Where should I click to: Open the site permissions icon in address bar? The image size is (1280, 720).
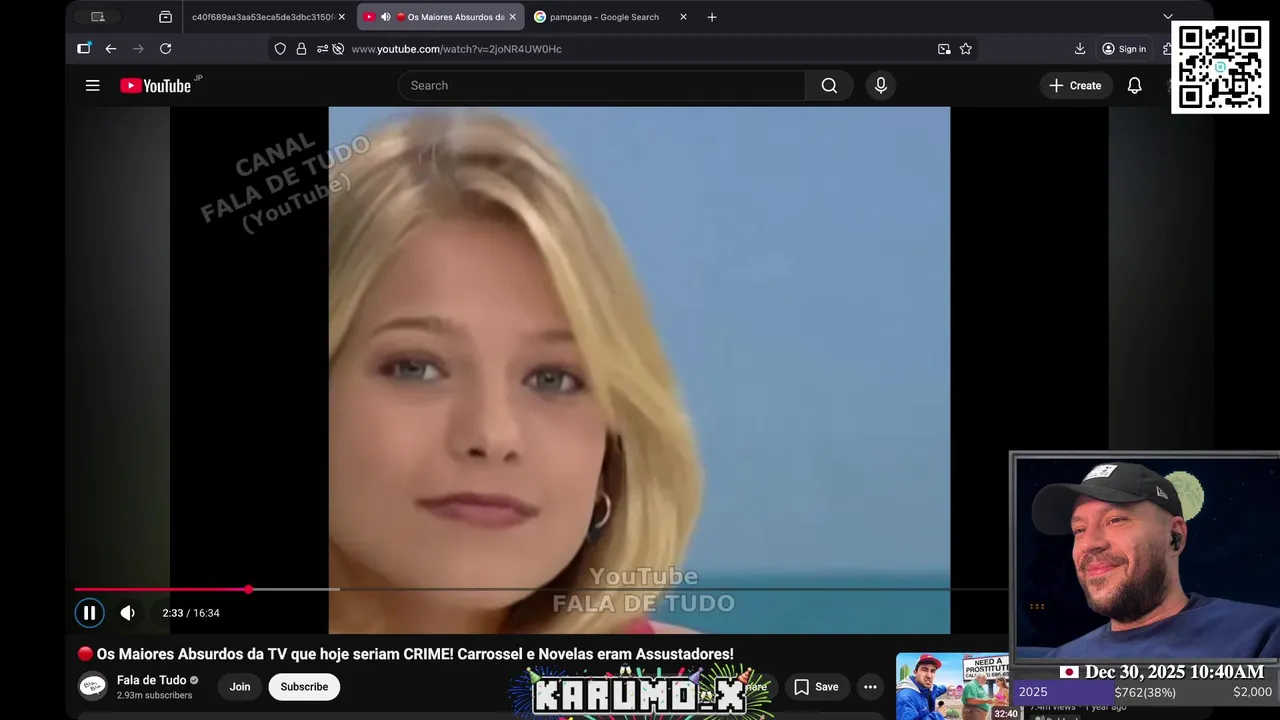click(x=322, y=49)
